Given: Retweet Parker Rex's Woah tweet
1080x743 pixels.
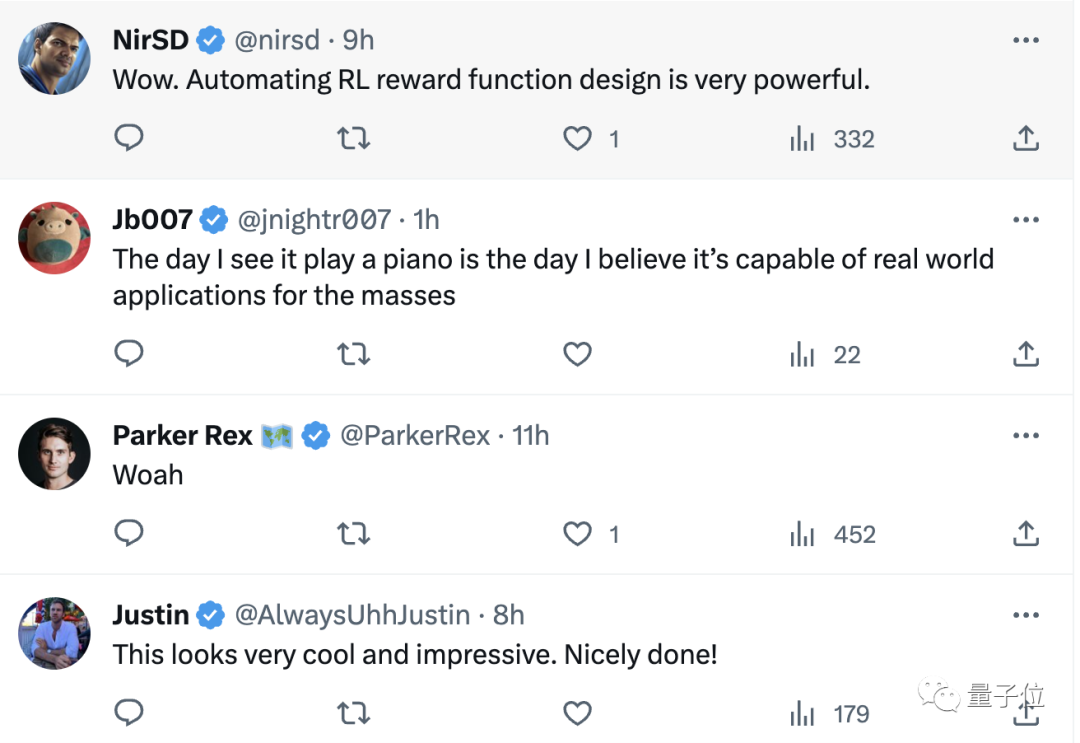Looking at the screenshot, I should (x=353, y=534).
